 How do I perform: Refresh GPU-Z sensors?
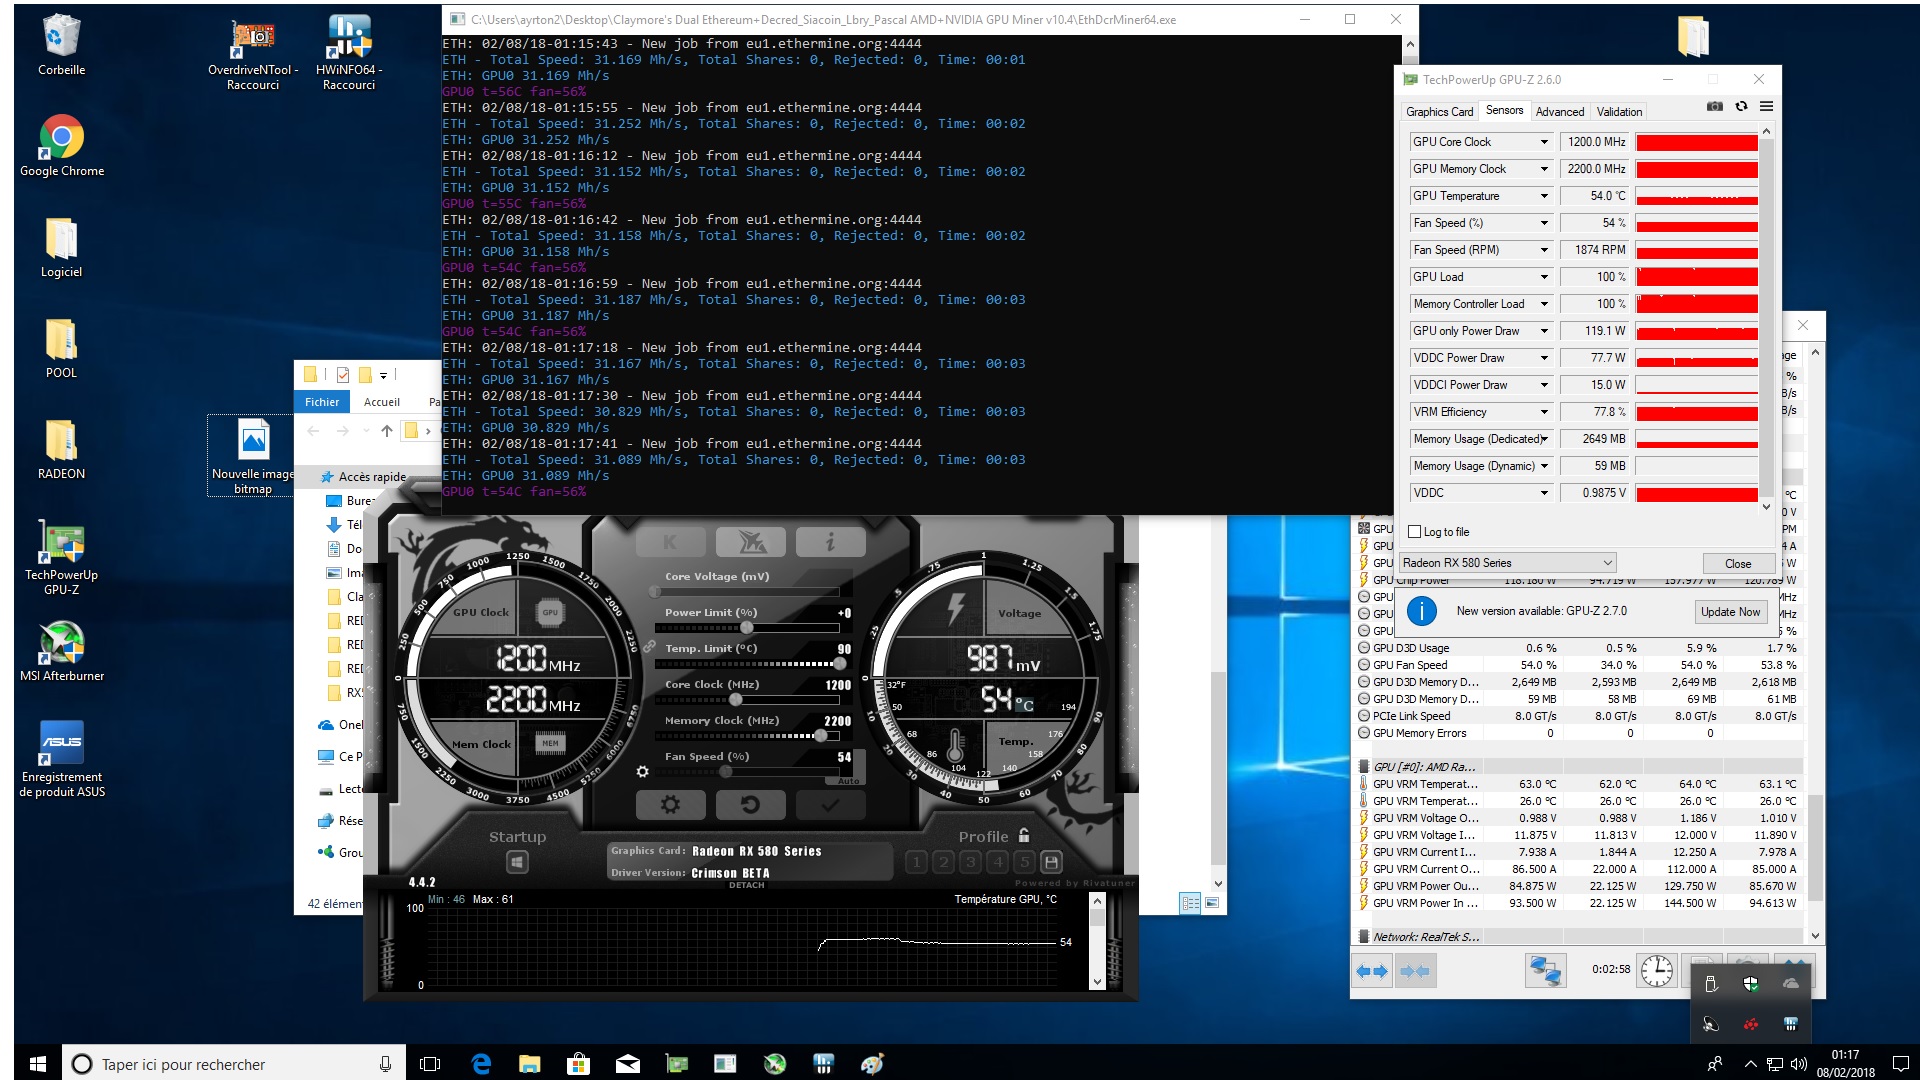point(1741,107)
